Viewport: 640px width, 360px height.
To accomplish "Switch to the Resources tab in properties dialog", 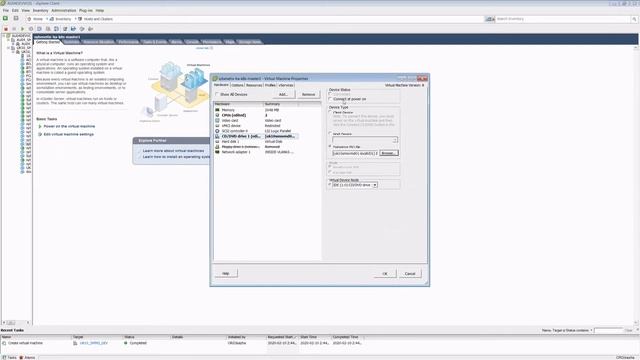I will (254, 85).
